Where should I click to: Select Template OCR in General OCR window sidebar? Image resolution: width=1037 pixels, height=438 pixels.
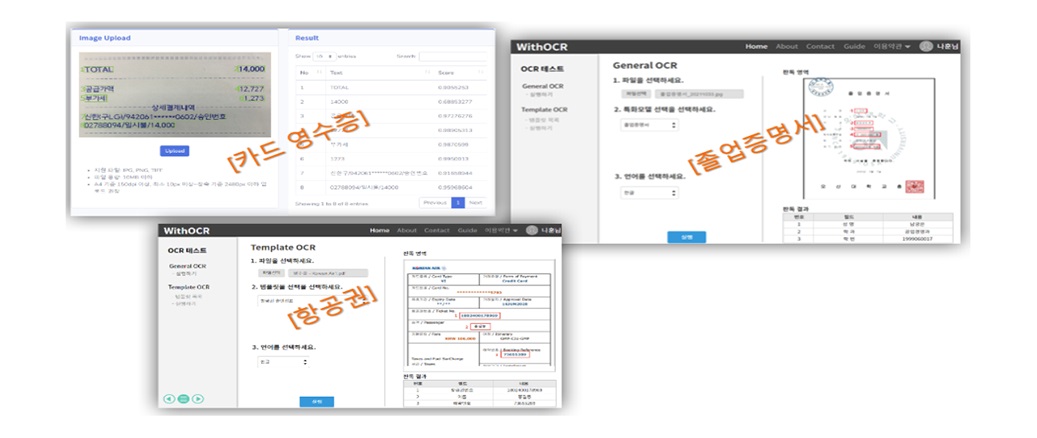(x=545, y=109)
